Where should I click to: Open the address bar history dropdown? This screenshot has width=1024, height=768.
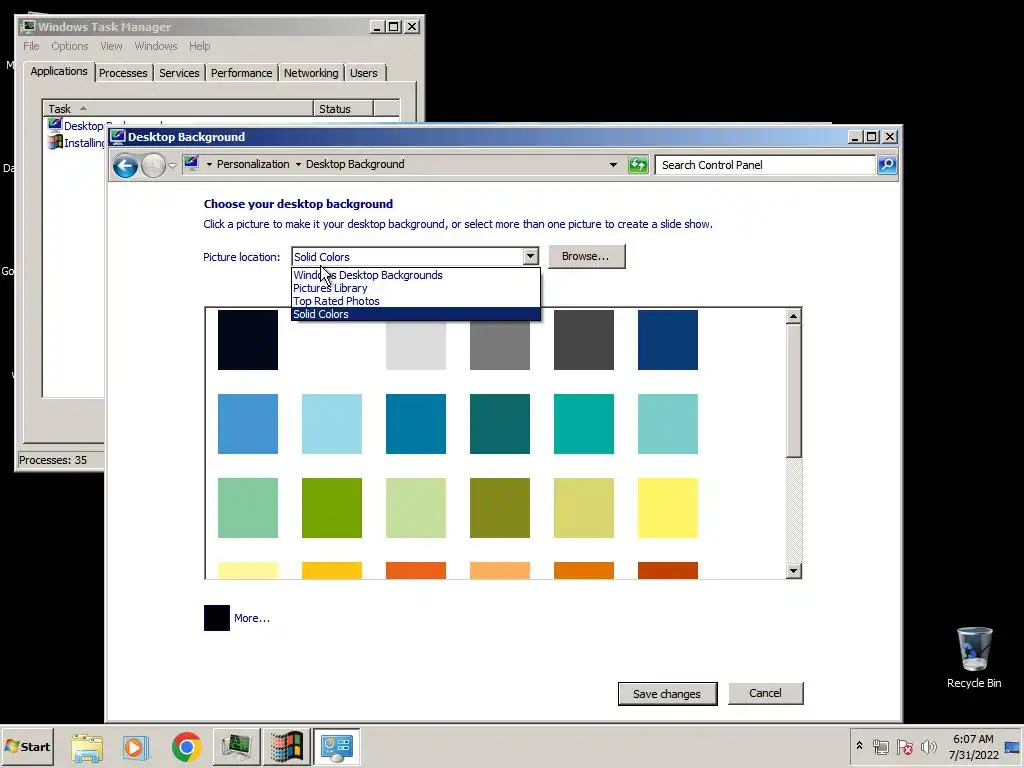click(x=613, y=165)
